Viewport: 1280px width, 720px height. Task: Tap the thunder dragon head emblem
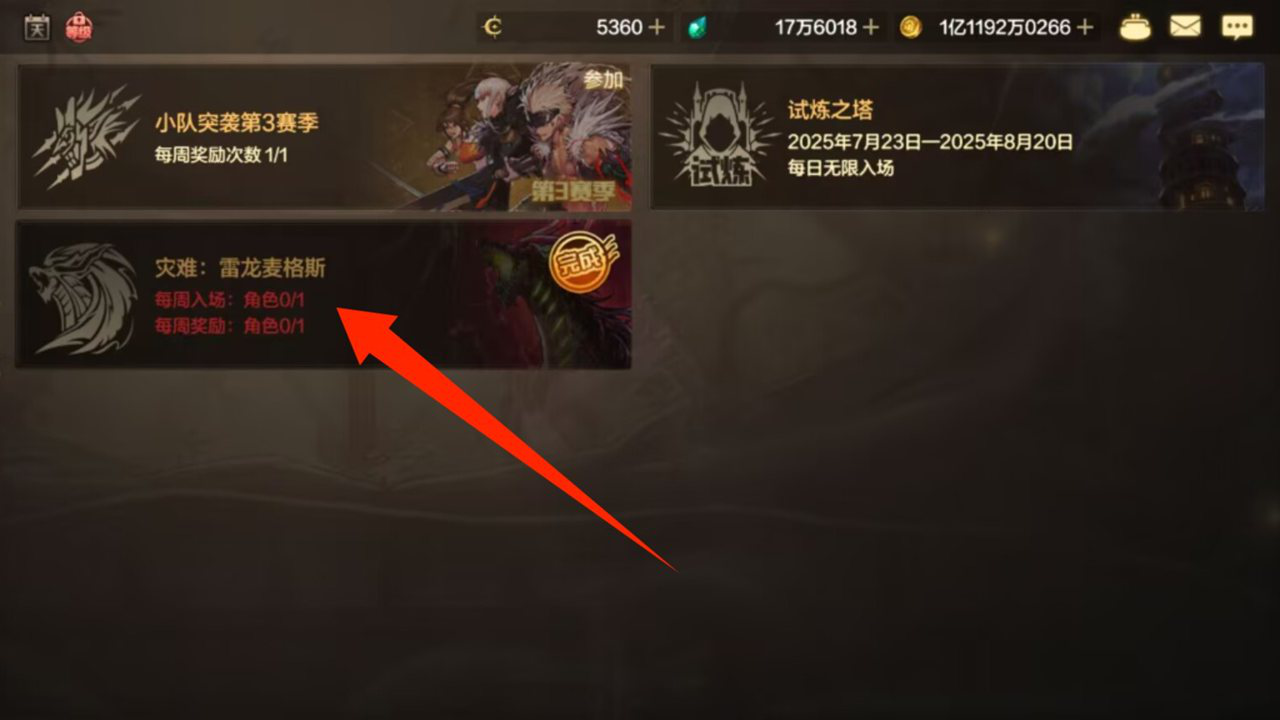coord(83,296)
